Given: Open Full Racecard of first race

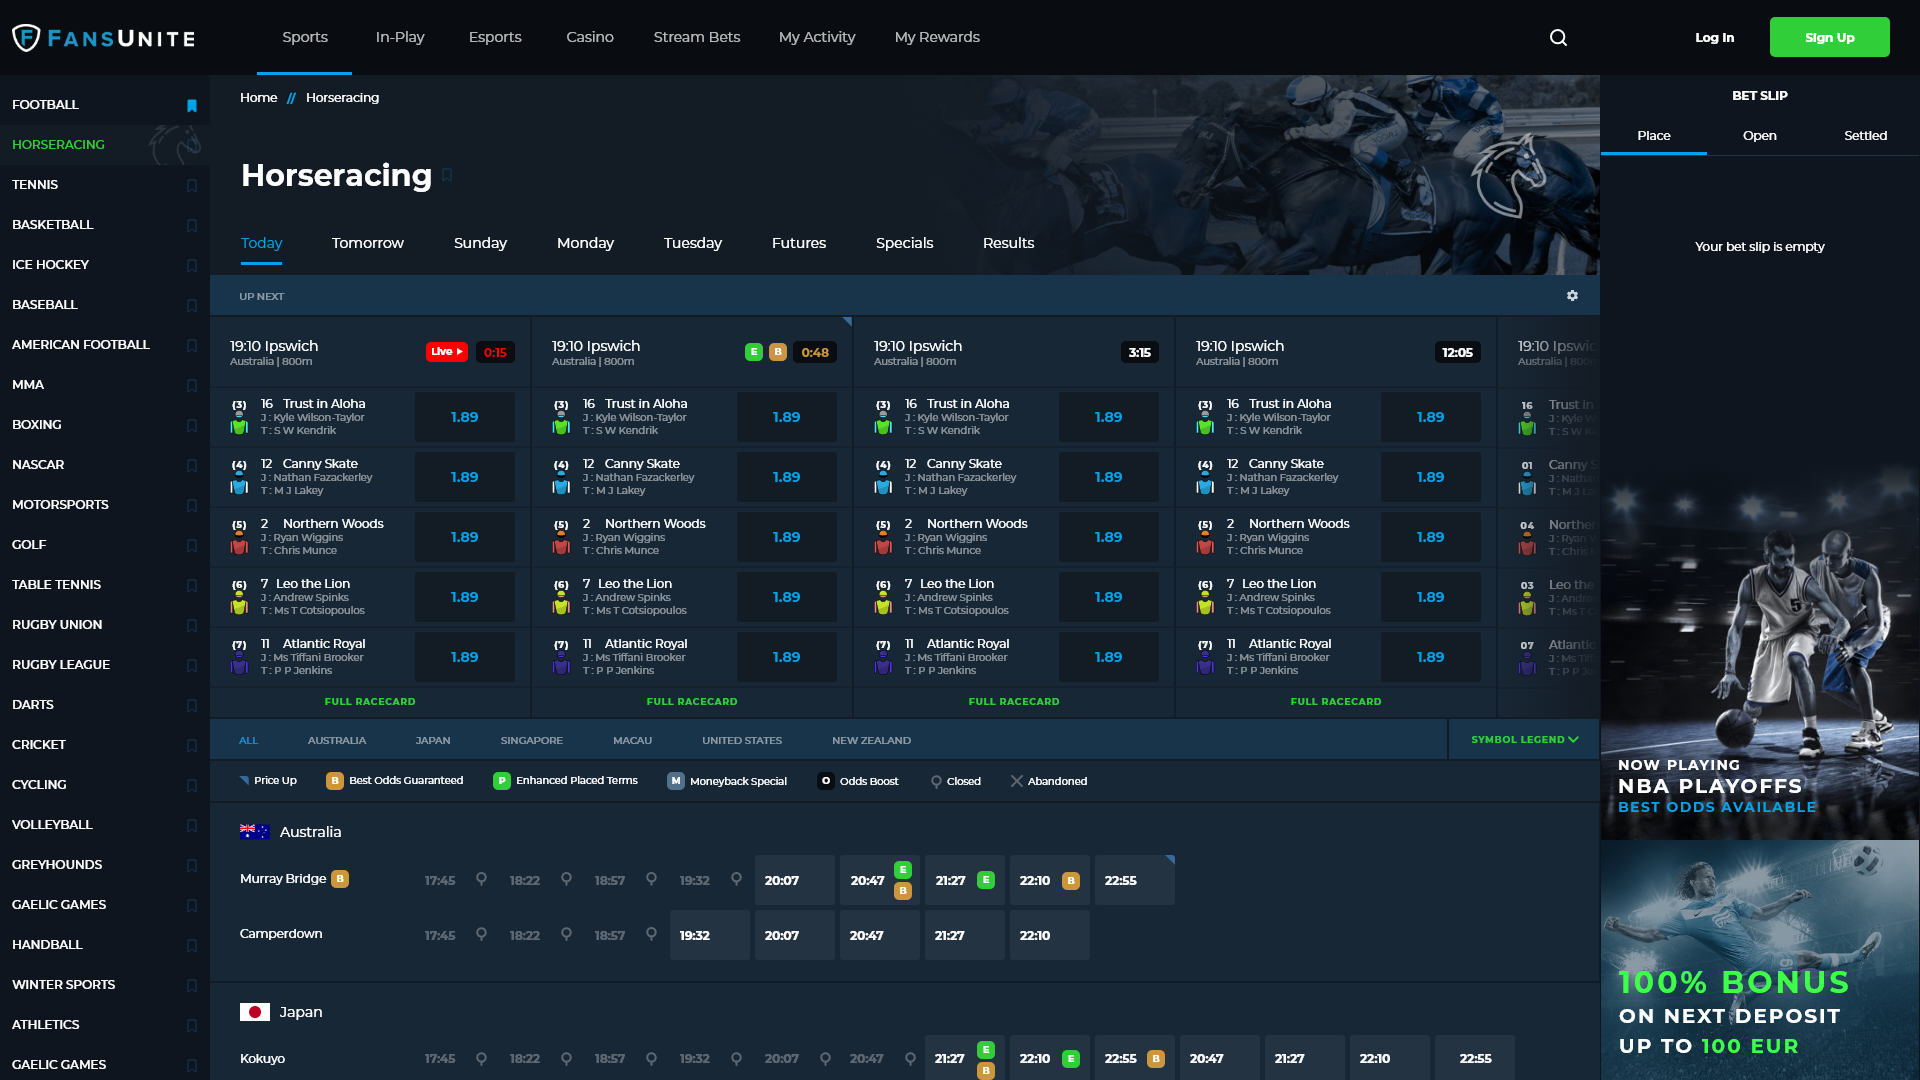Looking at the screenshot, I should [370, 702].
